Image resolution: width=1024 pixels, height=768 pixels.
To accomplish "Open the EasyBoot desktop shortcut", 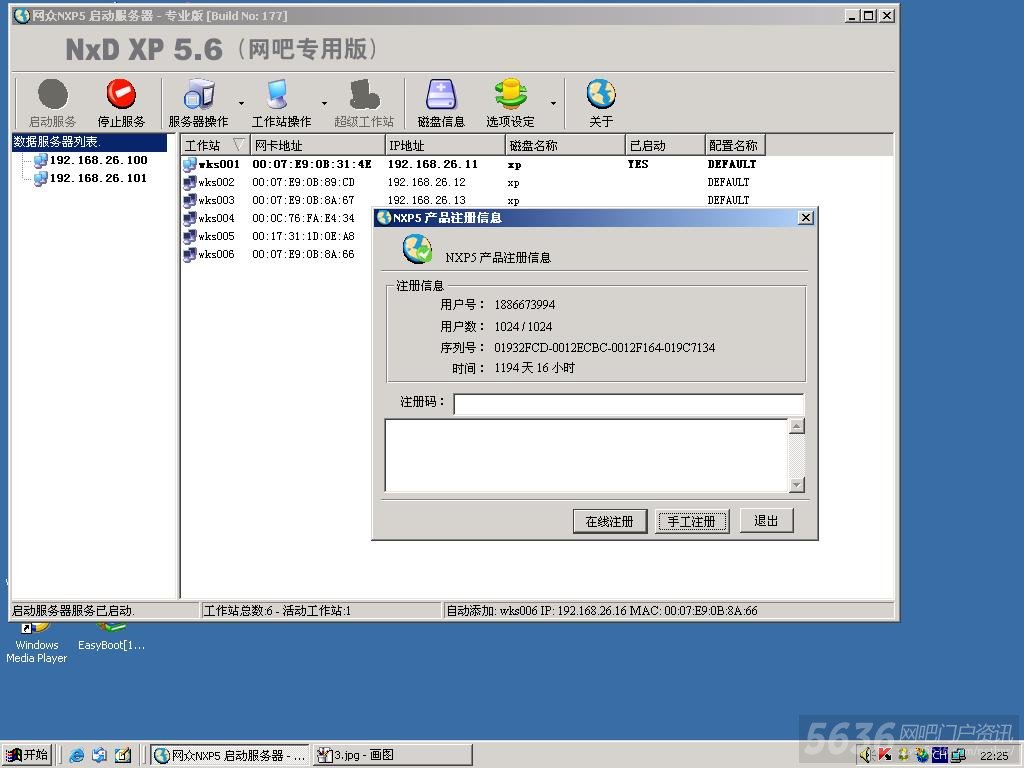I will (111, 639).
